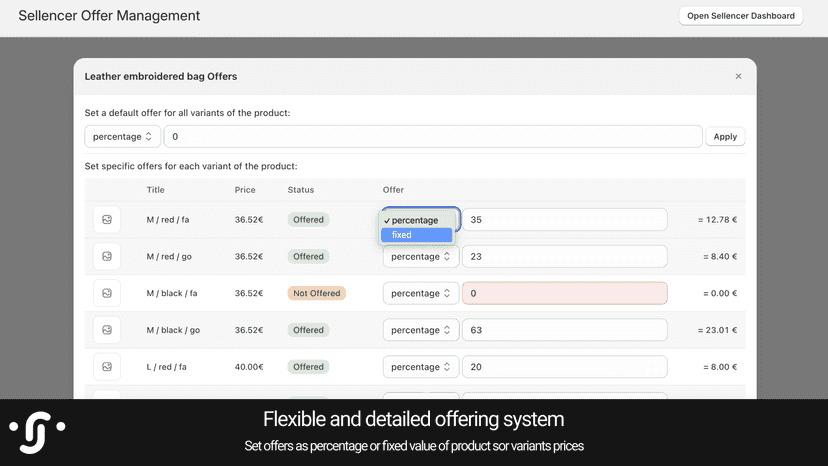Edit highlighted offer value 0 for M / black / fa

564,293
